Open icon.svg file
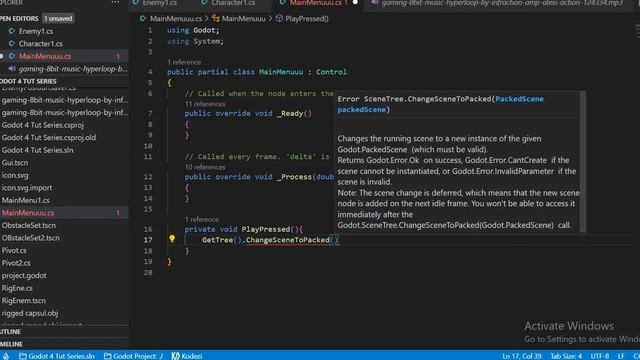The width and height of the screenshot is (640, 360). (x=15, y=176)
